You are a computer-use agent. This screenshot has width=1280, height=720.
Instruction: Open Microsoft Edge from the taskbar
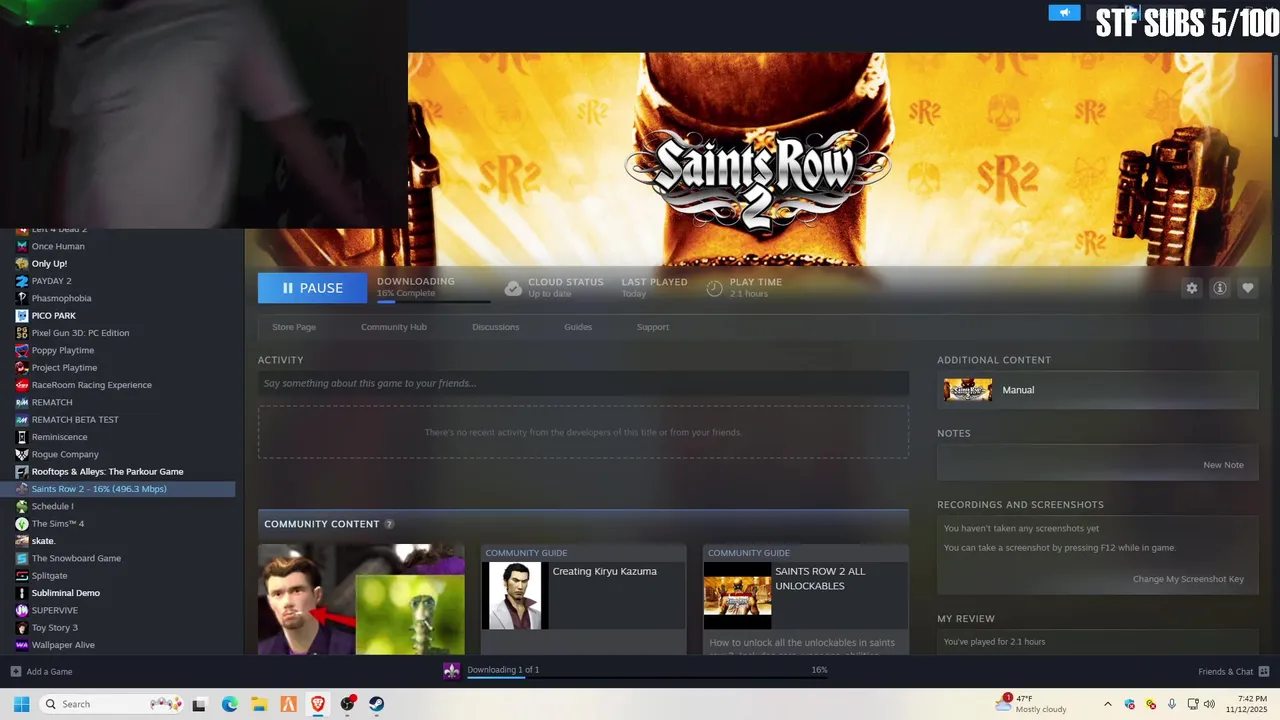[229, 704]
